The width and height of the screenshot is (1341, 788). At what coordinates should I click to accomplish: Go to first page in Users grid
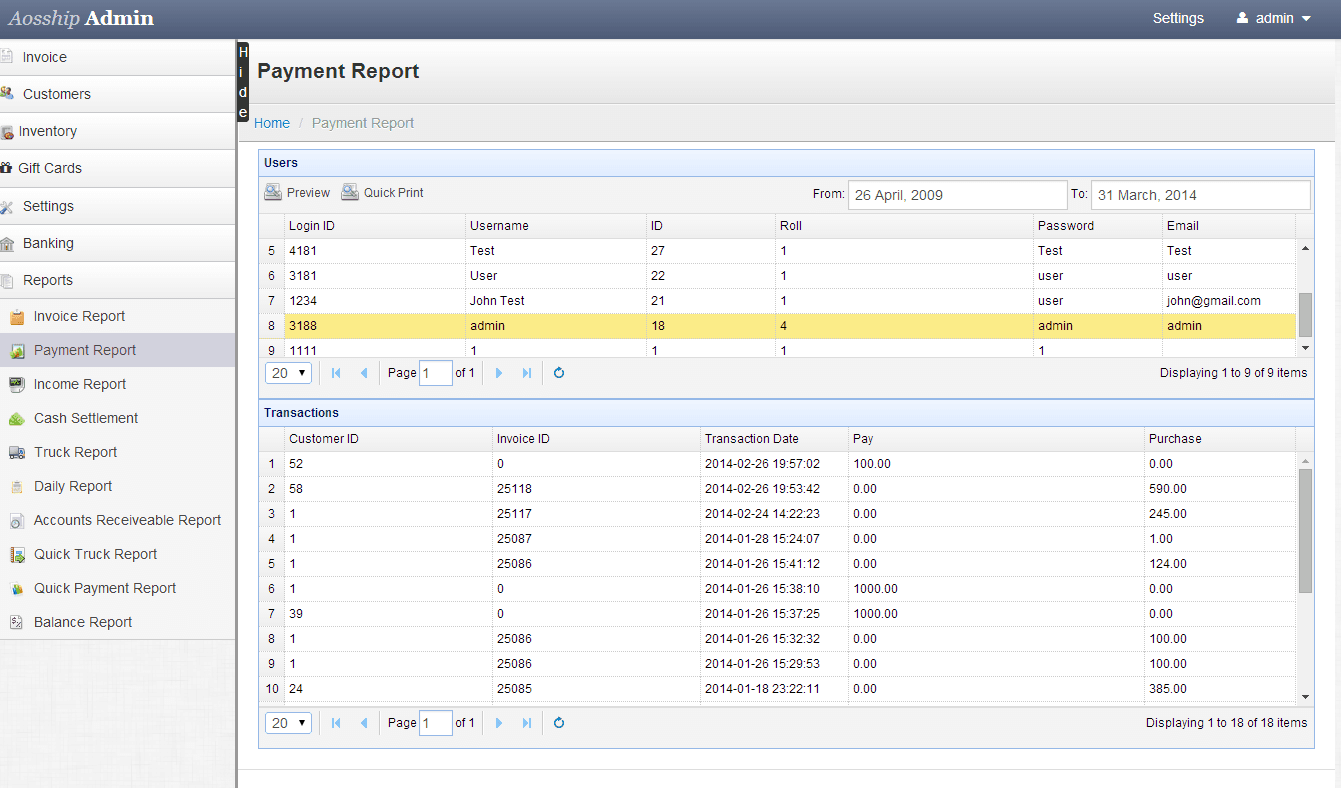[336, 373]
